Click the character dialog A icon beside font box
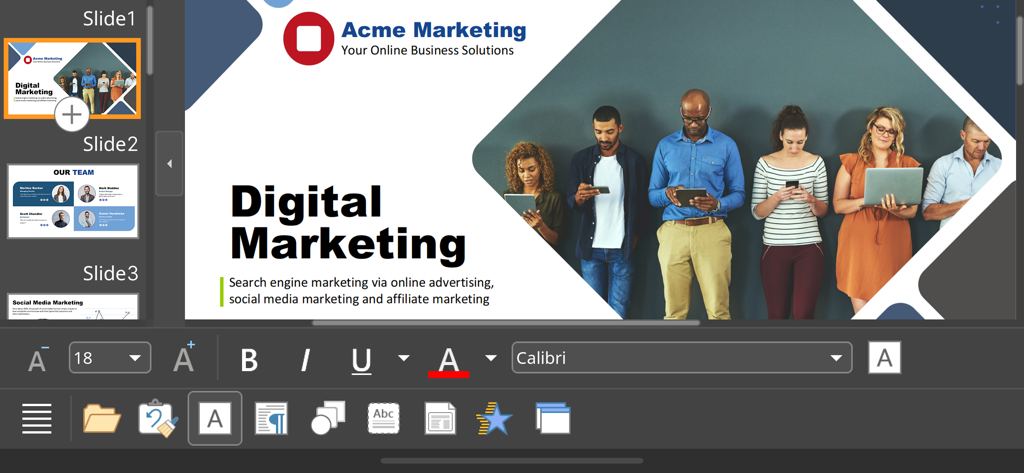This screenshot has width=1024, height=473. point(884,357)
